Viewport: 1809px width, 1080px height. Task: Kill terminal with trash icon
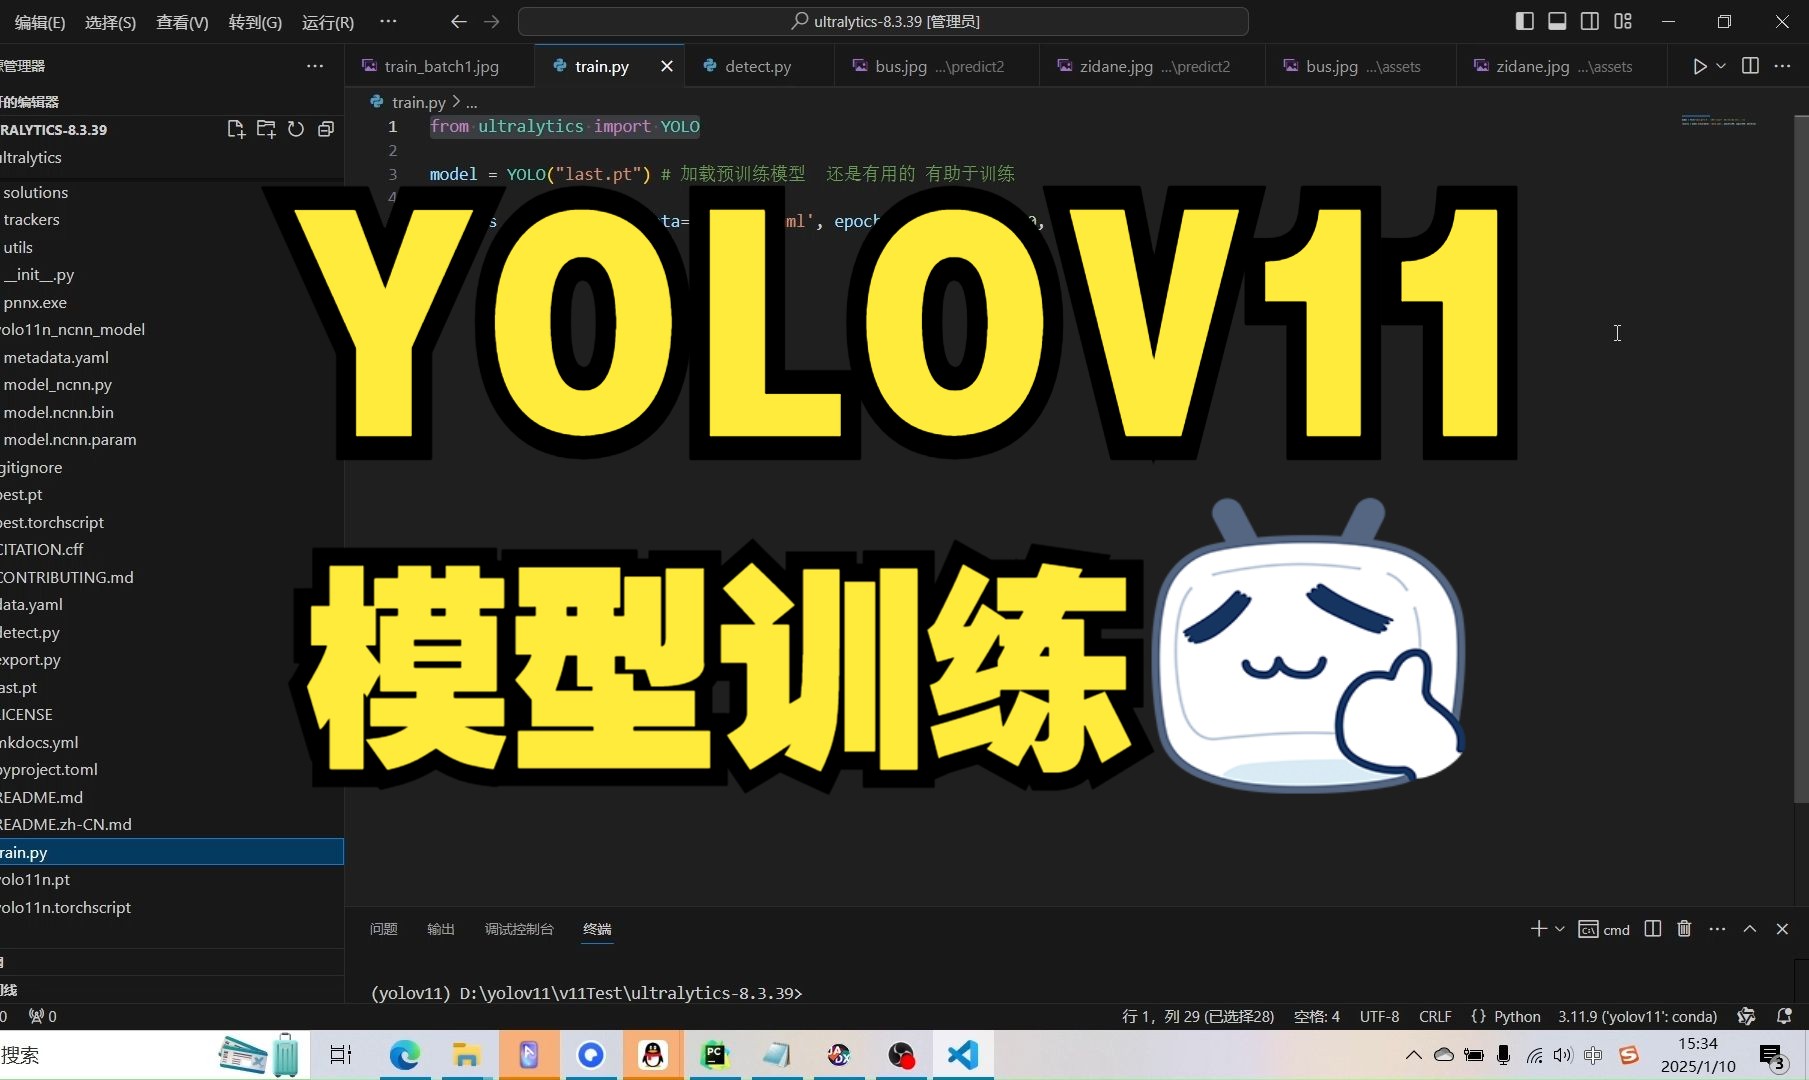pyautogui.click(x=1684, y=929)
